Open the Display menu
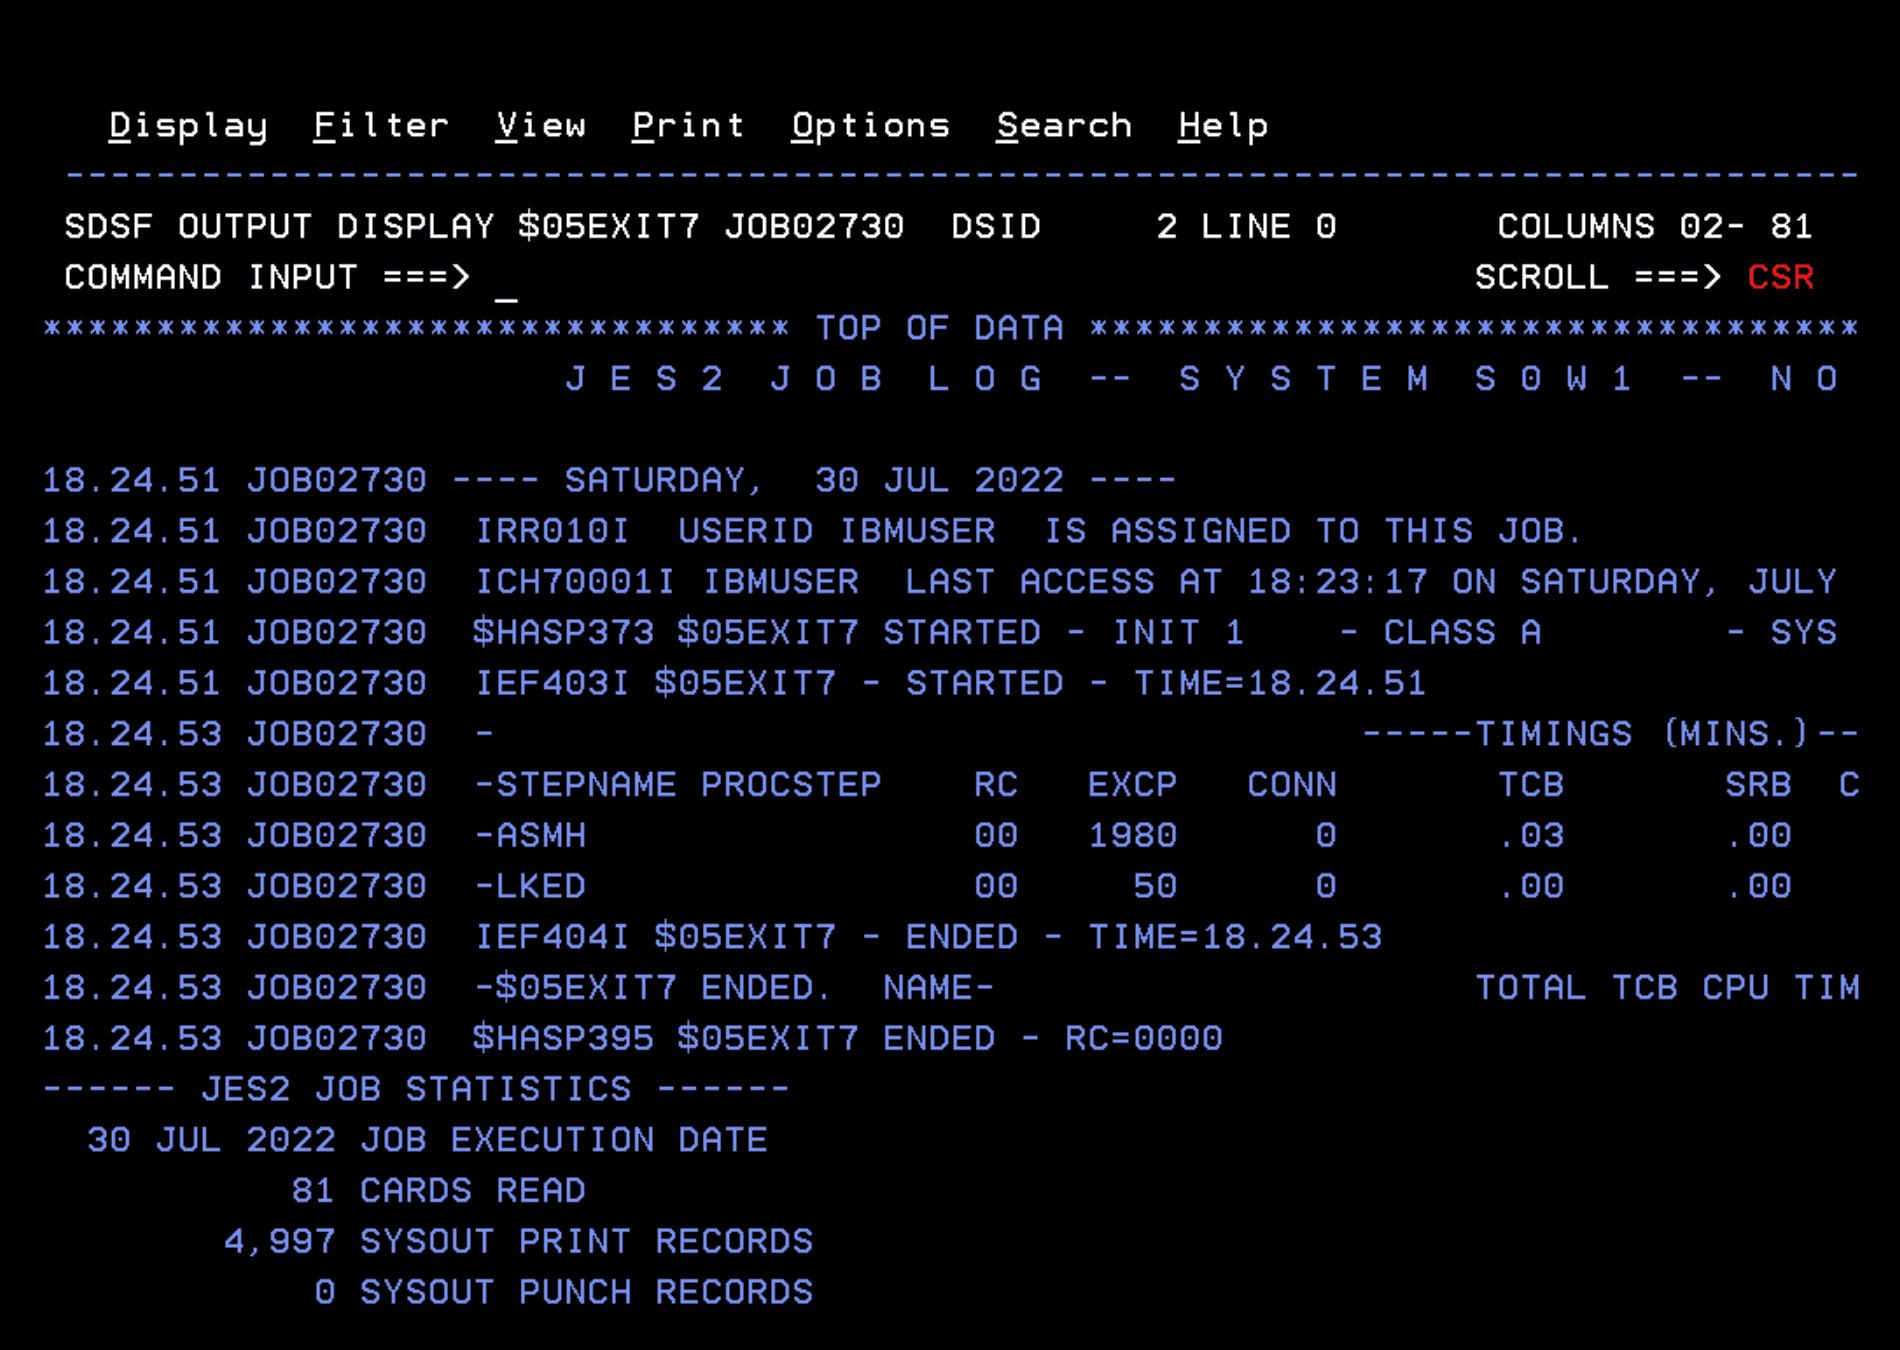 coord(187,126)
